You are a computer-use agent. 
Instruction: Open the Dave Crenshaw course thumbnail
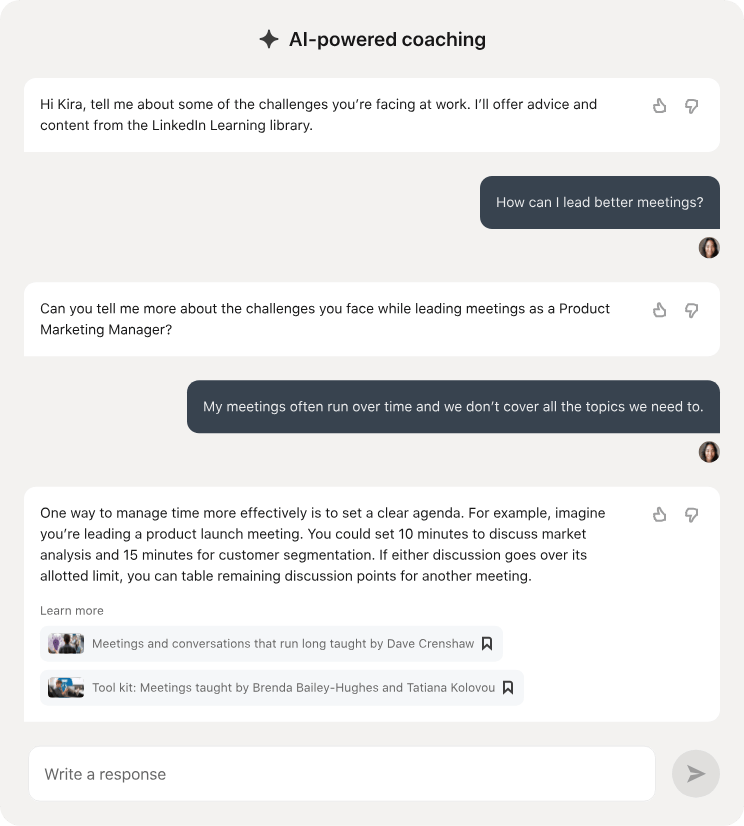click(66, 643)
